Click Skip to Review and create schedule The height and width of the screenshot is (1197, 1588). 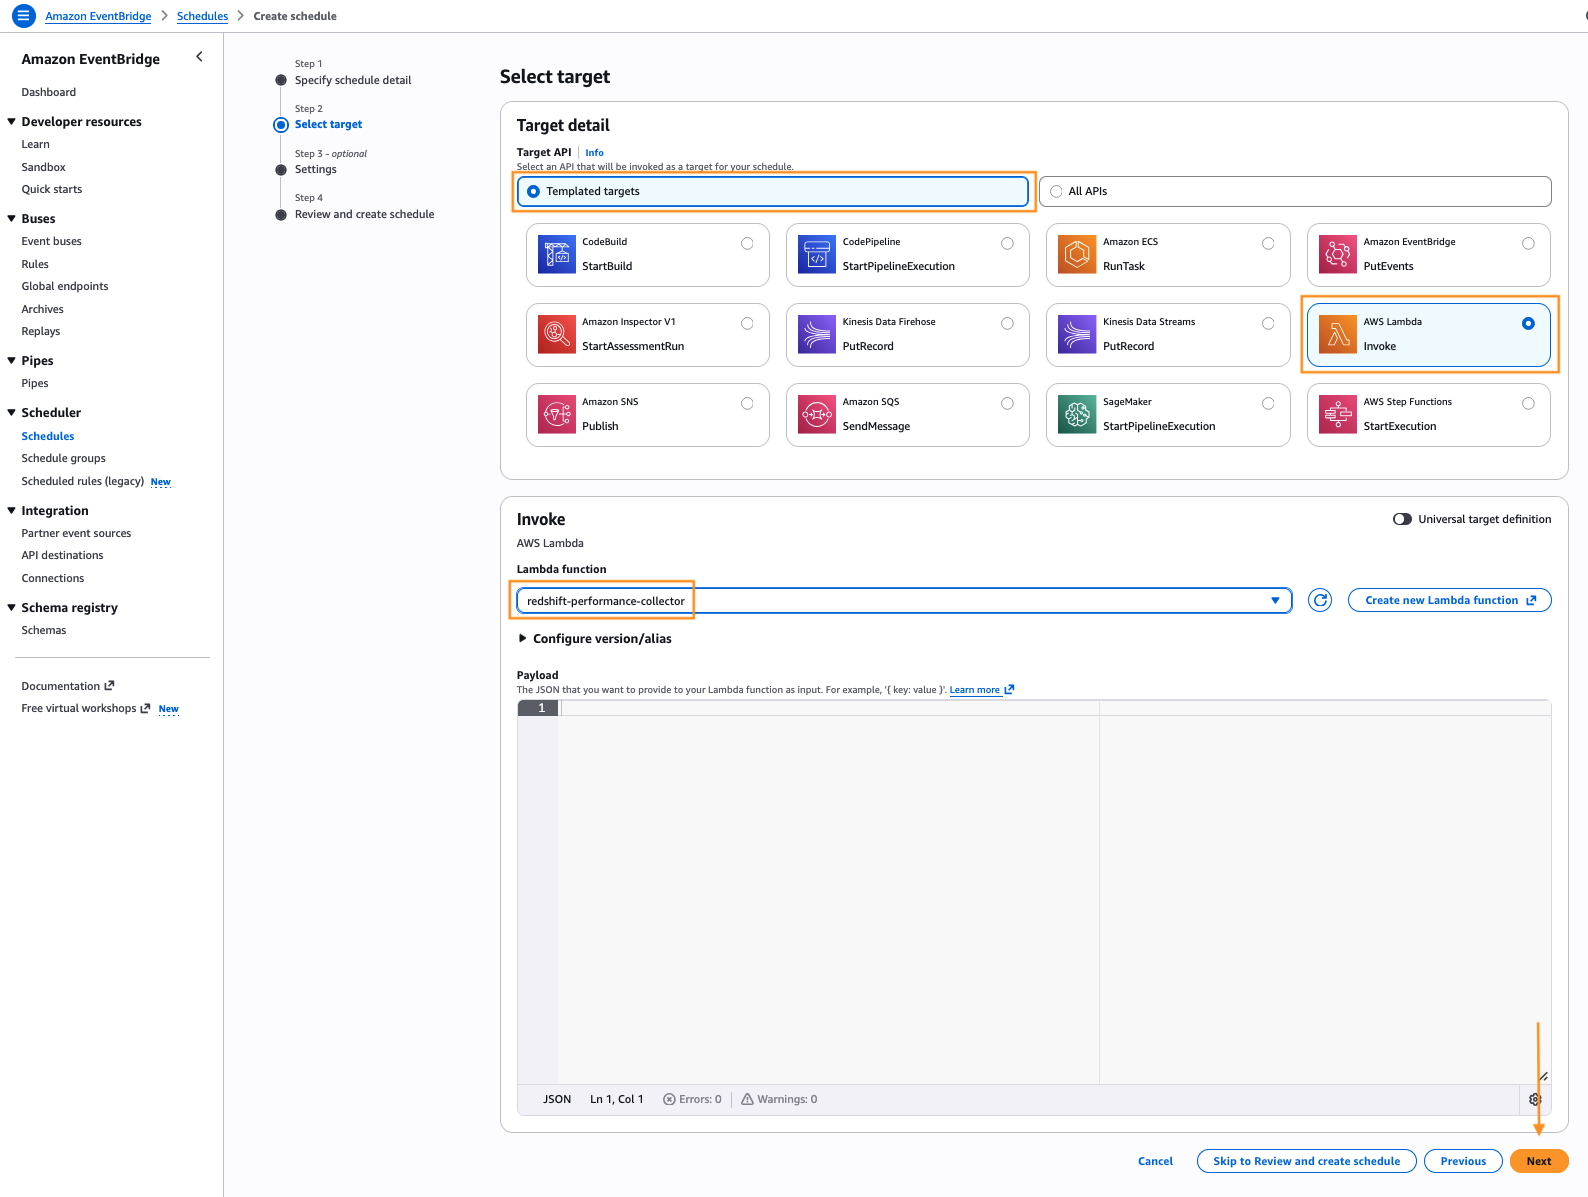1306,1161
